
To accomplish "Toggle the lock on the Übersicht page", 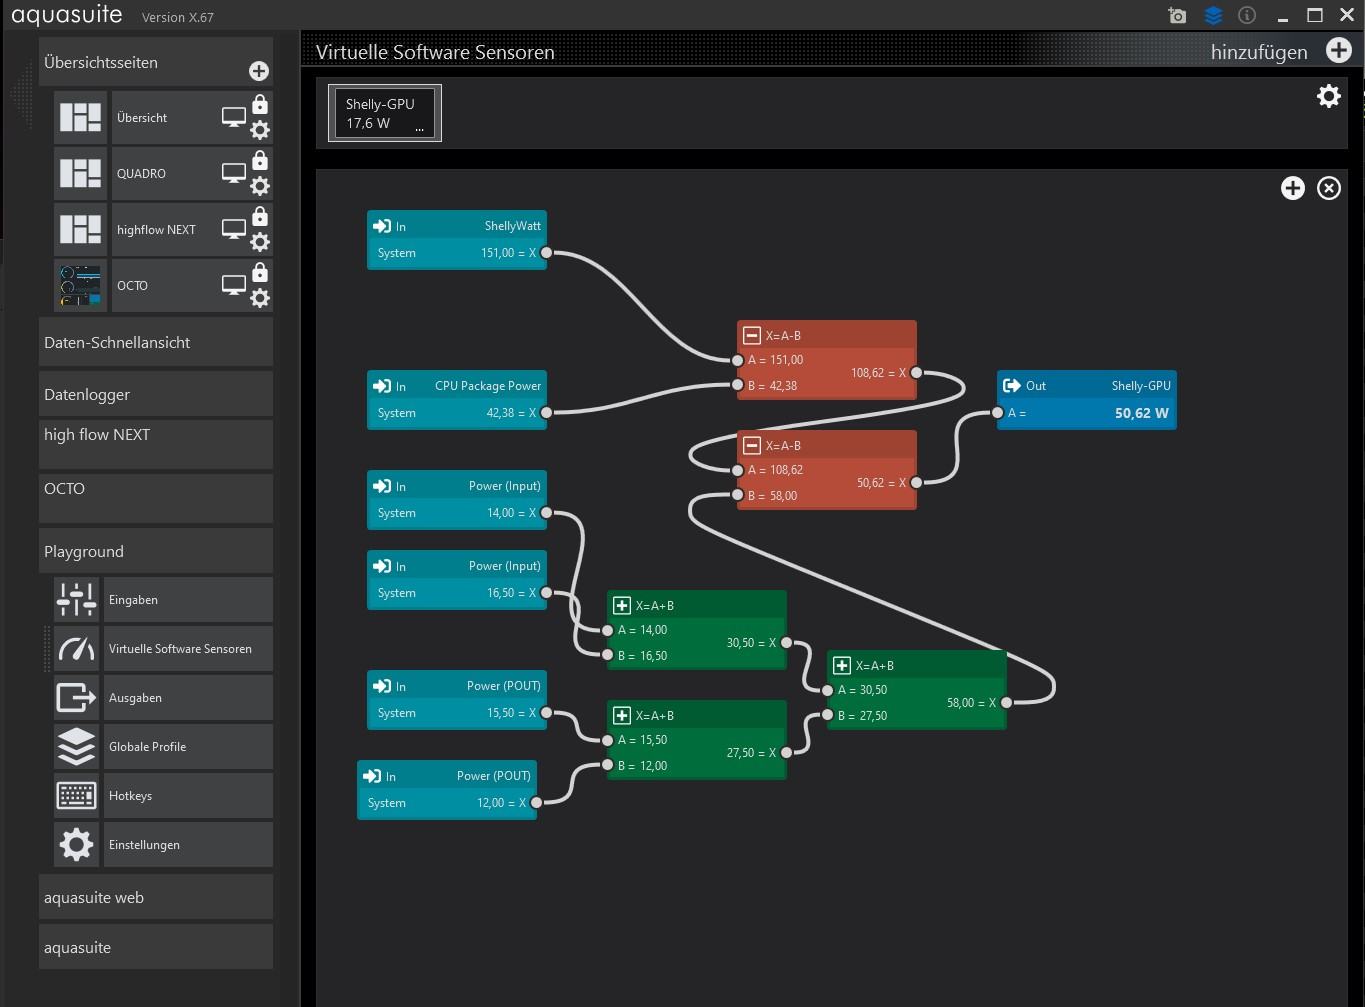I will [x=260, y=104].
